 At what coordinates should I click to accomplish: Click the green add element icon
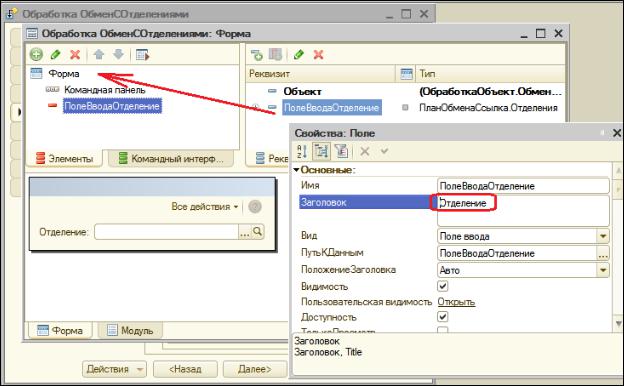pos(36,54)
